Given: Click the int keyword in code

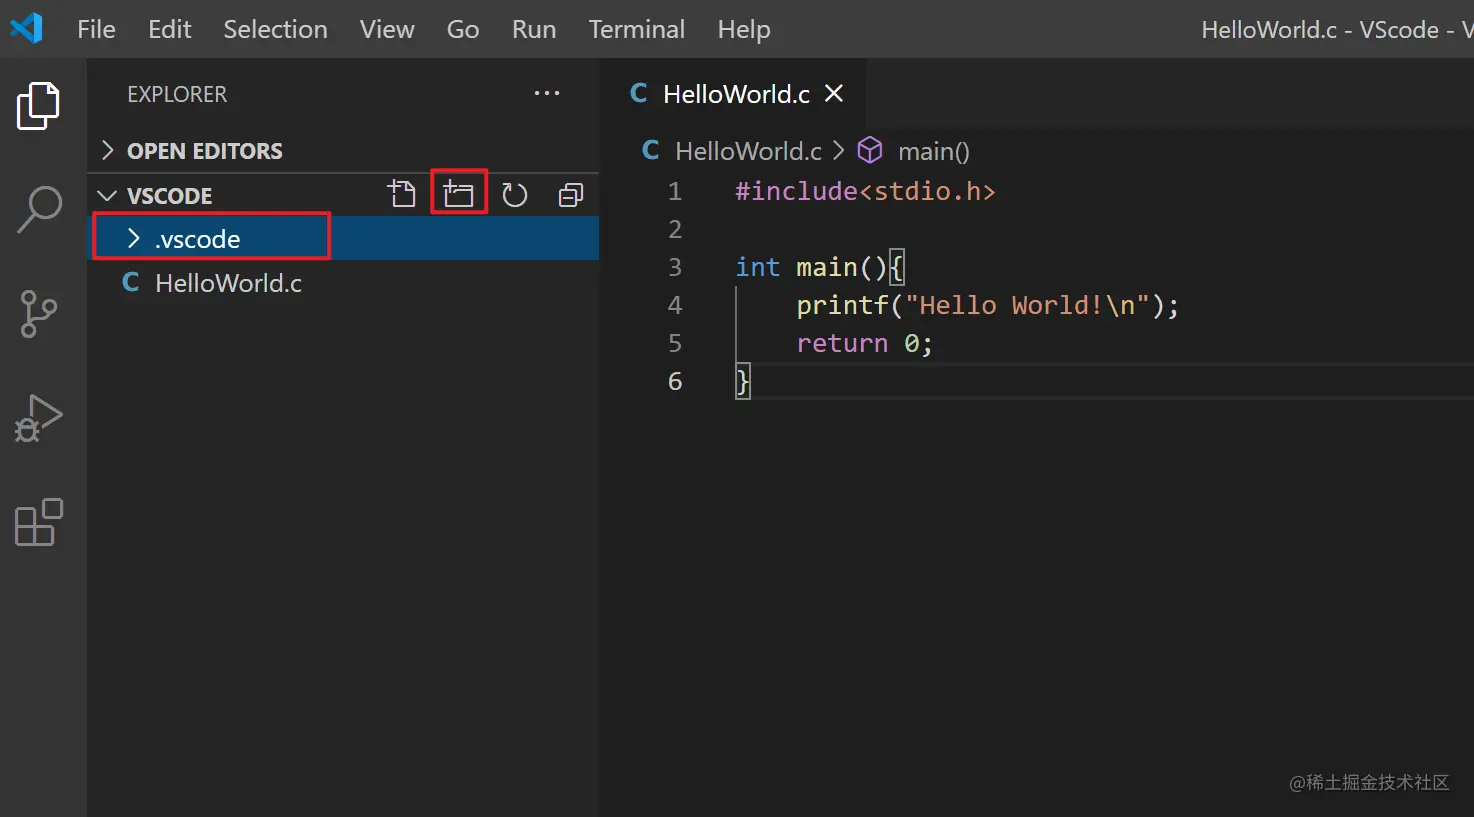Looking at the screenshot, I should [x=757, y=267].
